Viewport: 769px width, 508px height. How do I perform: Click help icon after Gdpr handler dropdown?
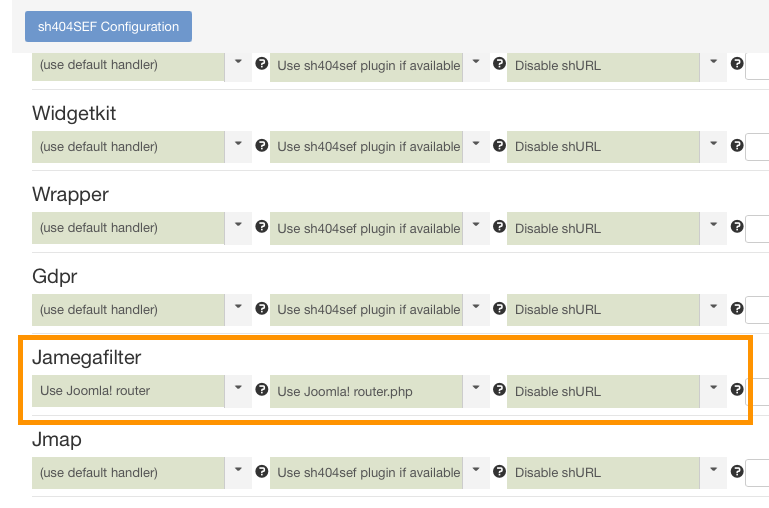262,309
